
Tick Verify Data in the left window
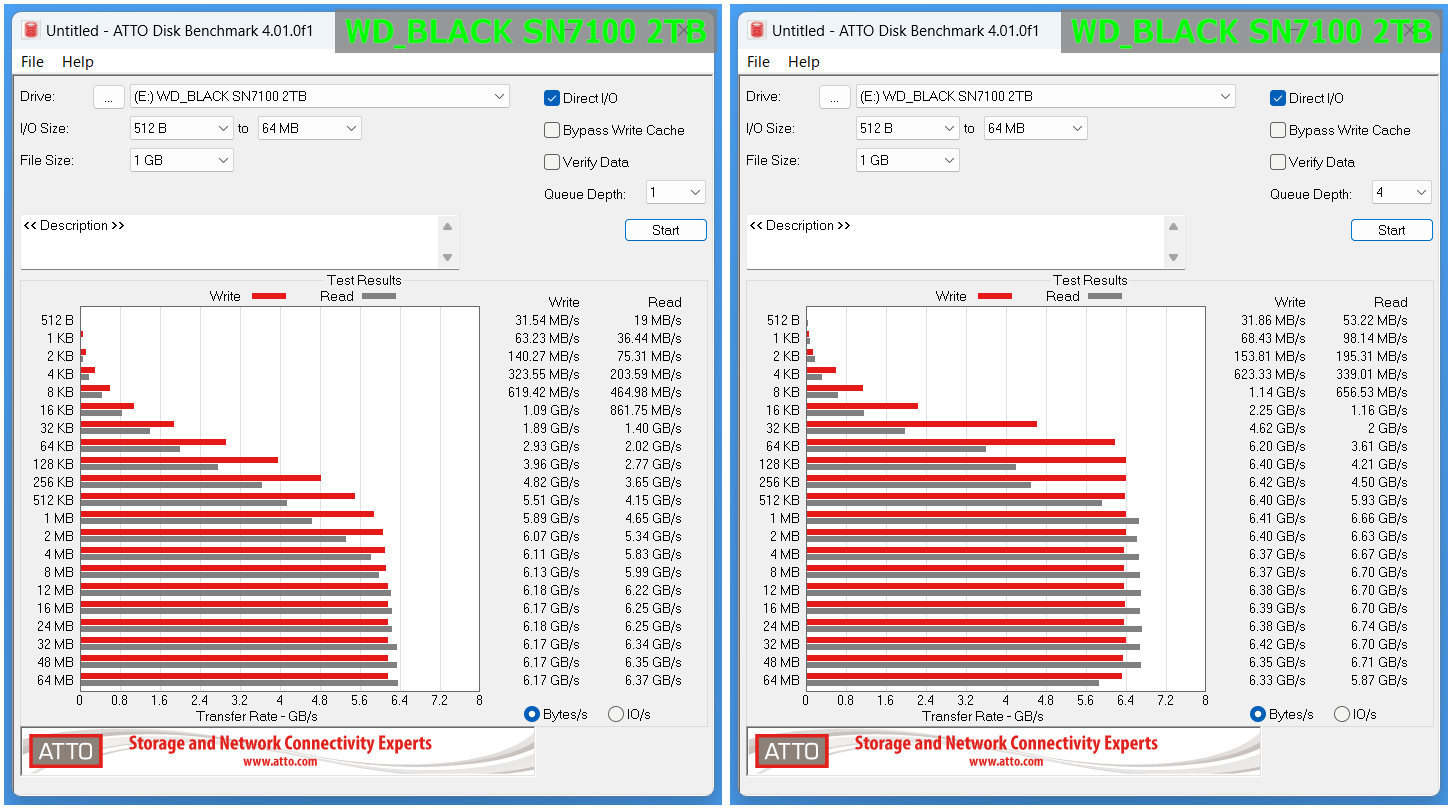[551, 162]
